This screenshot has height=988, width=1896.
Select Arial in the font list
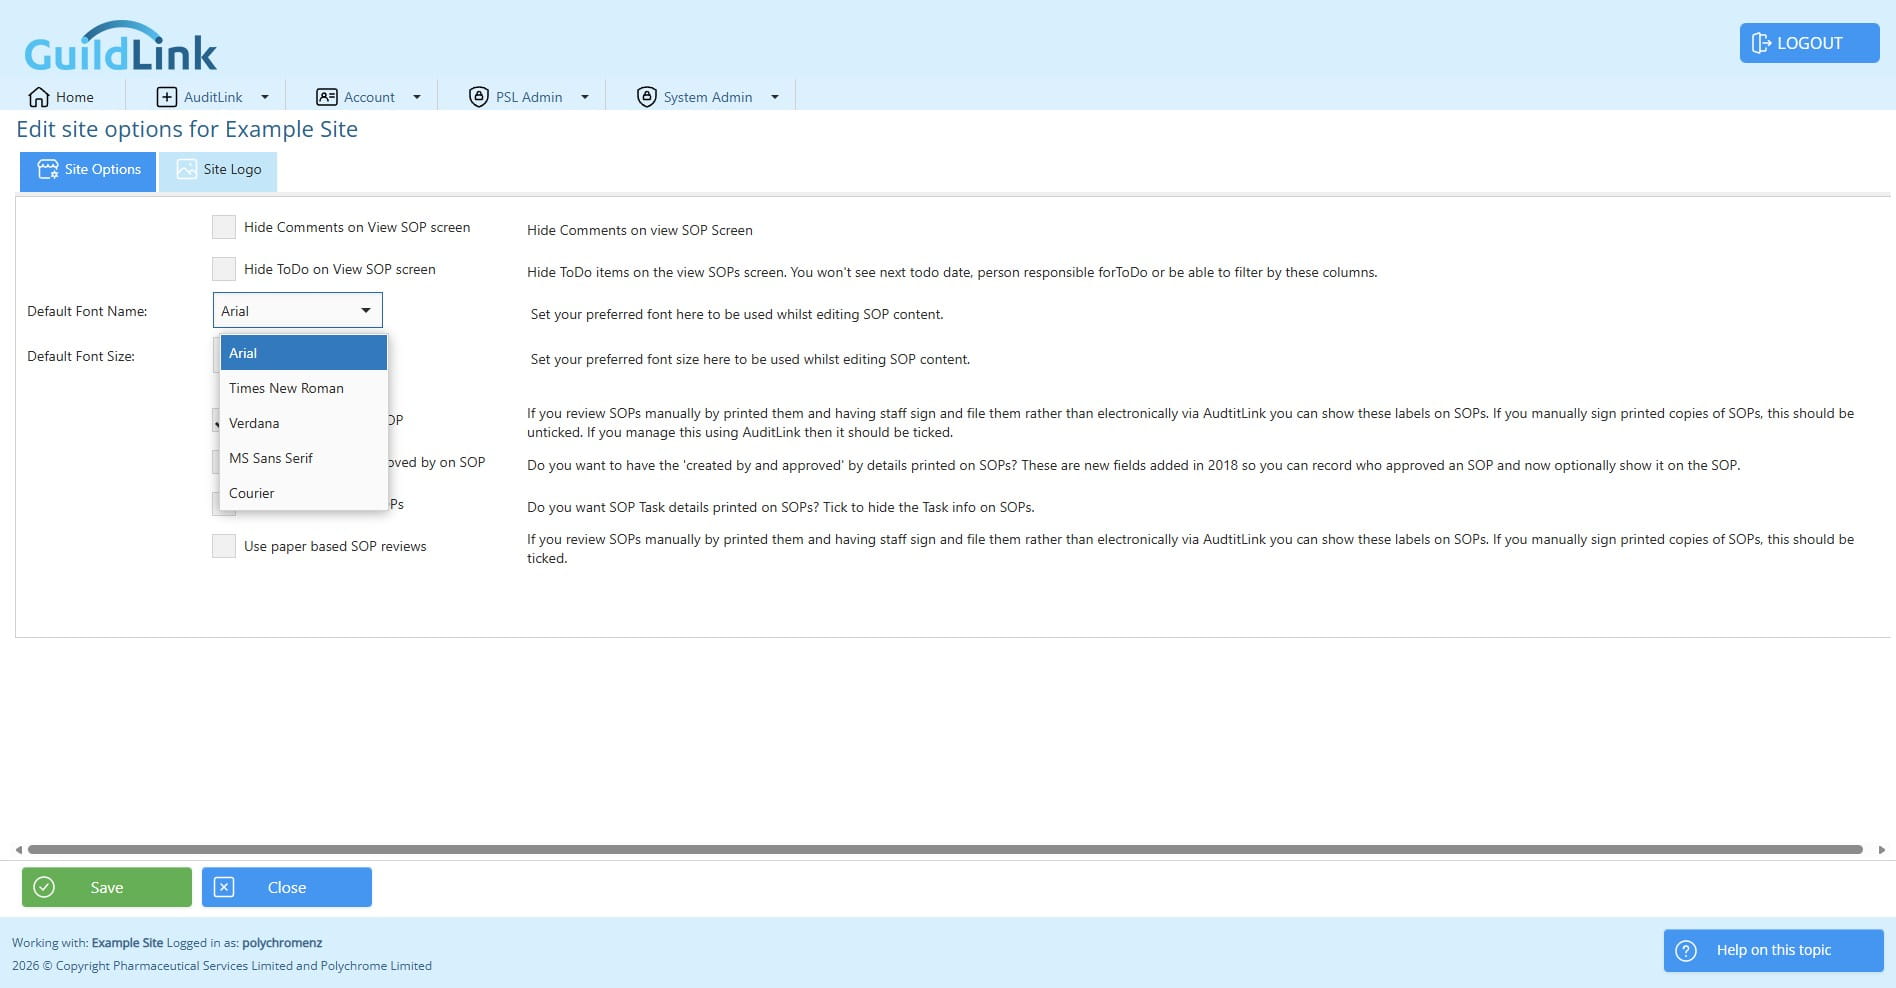coord(304,353)
